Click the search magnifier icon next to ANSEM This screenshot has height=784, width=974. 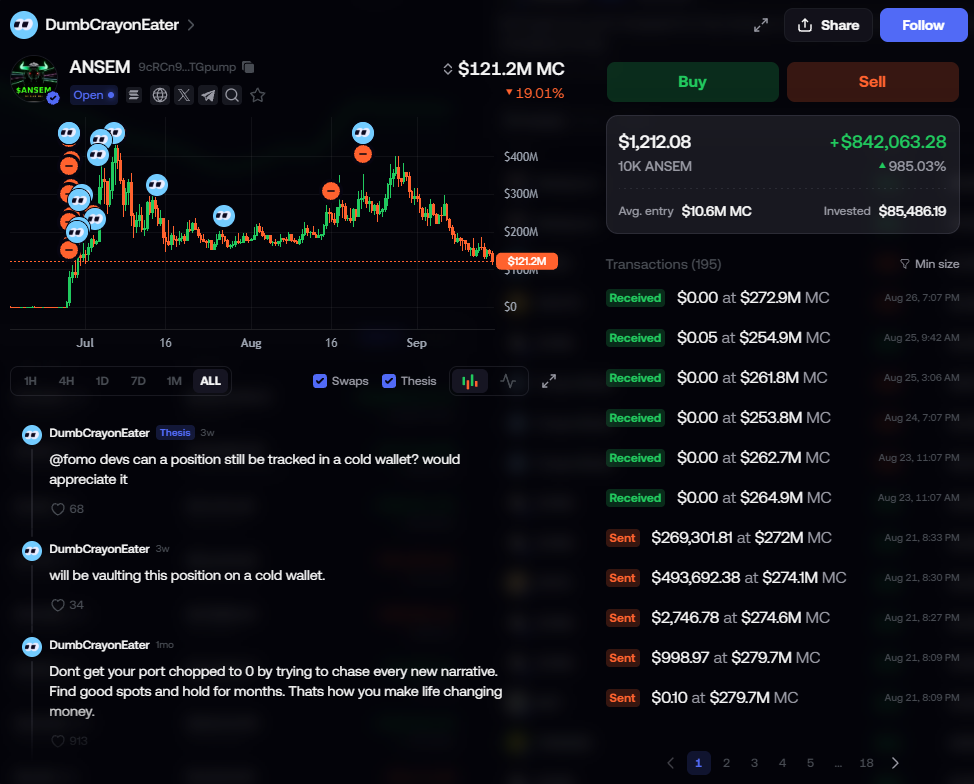(x=232, y=95)
